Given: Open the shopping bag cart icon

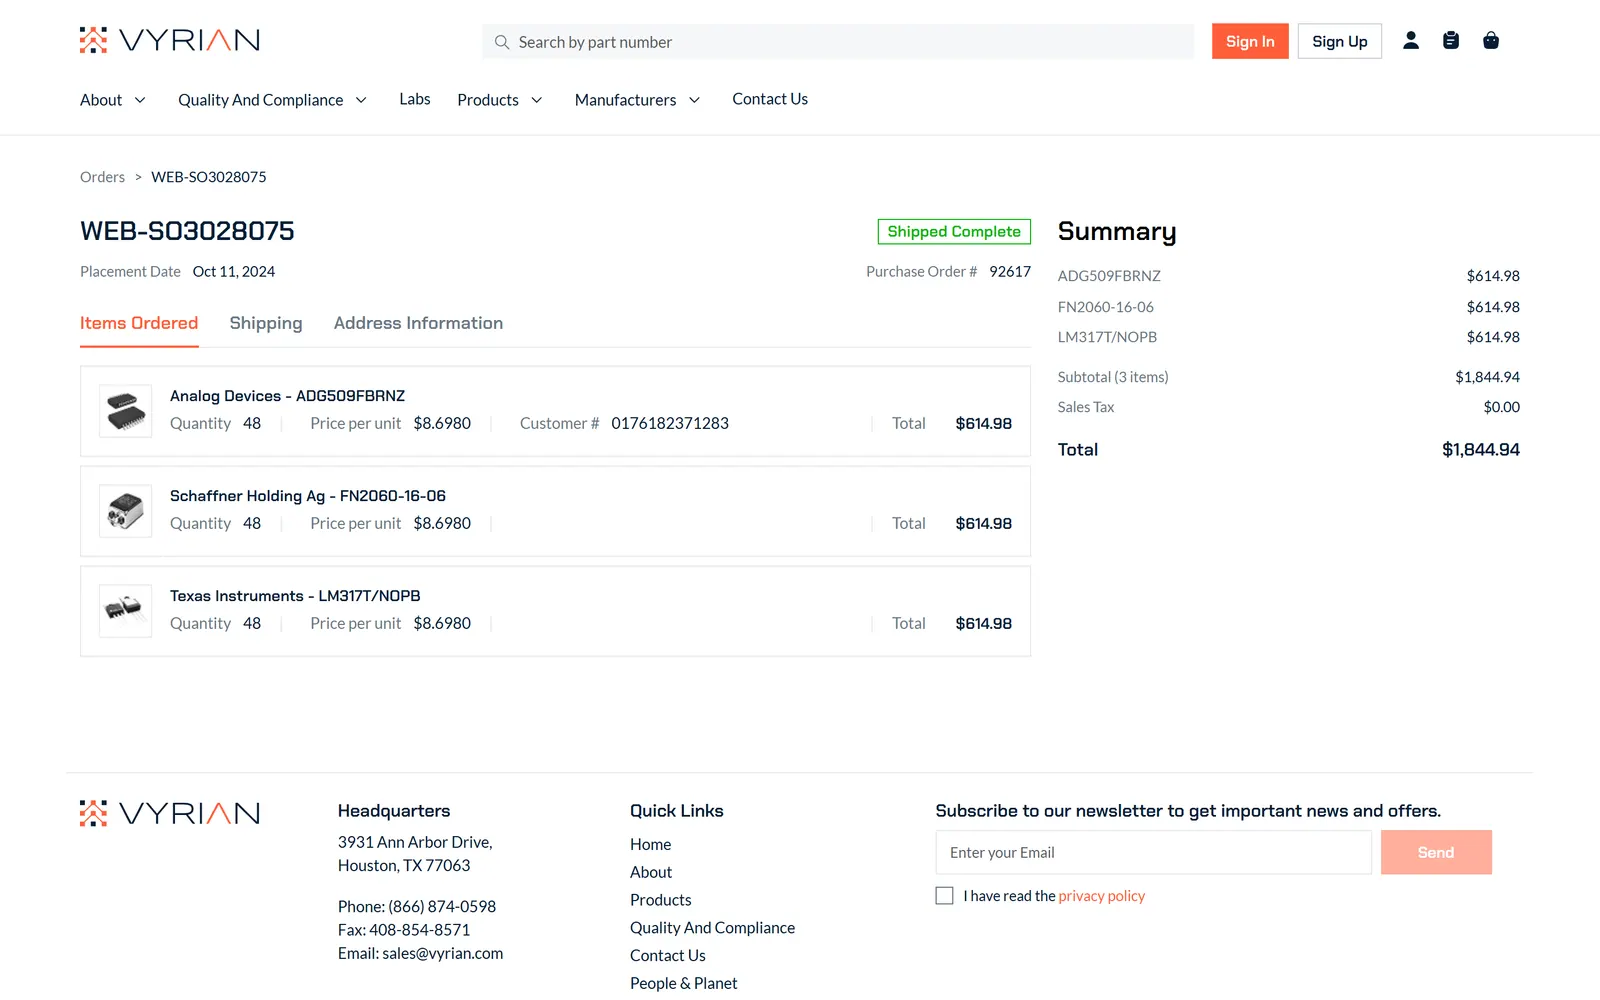Looking at the screenshot, I should [x=1491, y=40].
